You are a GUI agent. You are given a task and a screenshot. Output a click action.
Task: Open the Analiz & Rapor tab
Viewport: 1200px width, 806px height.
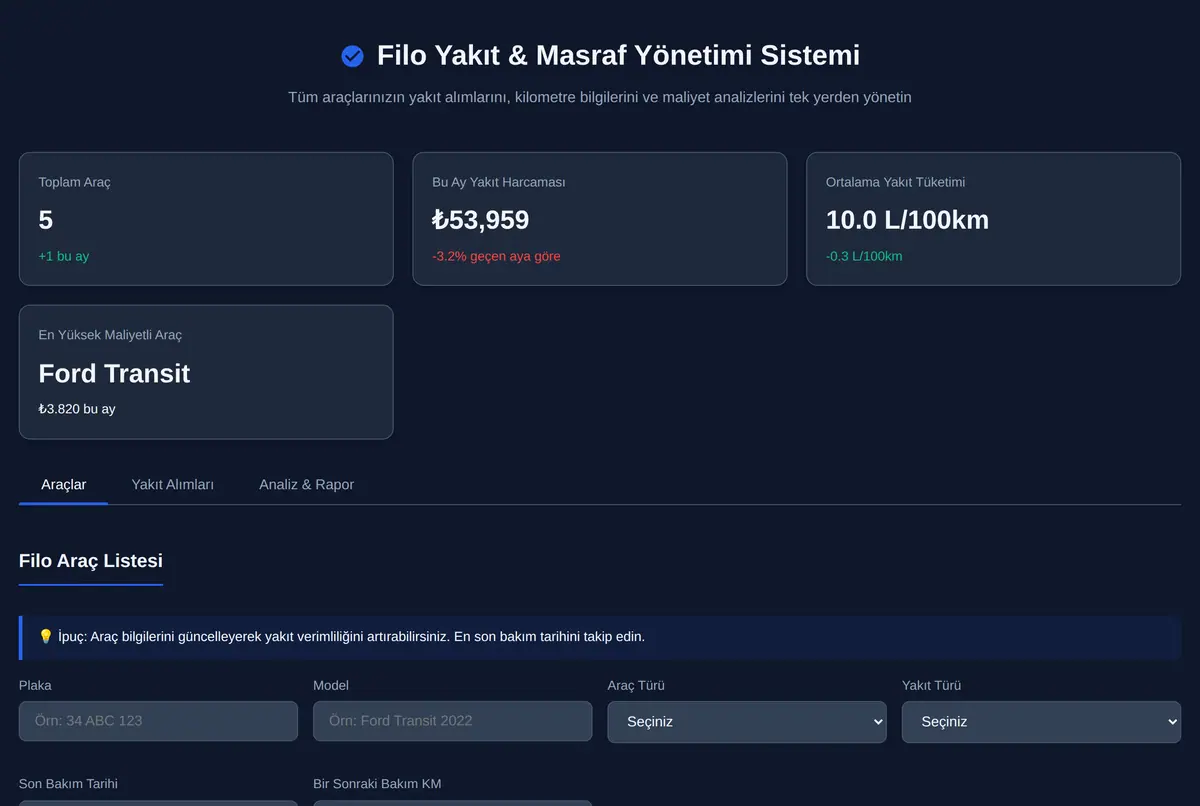[306, 484]
